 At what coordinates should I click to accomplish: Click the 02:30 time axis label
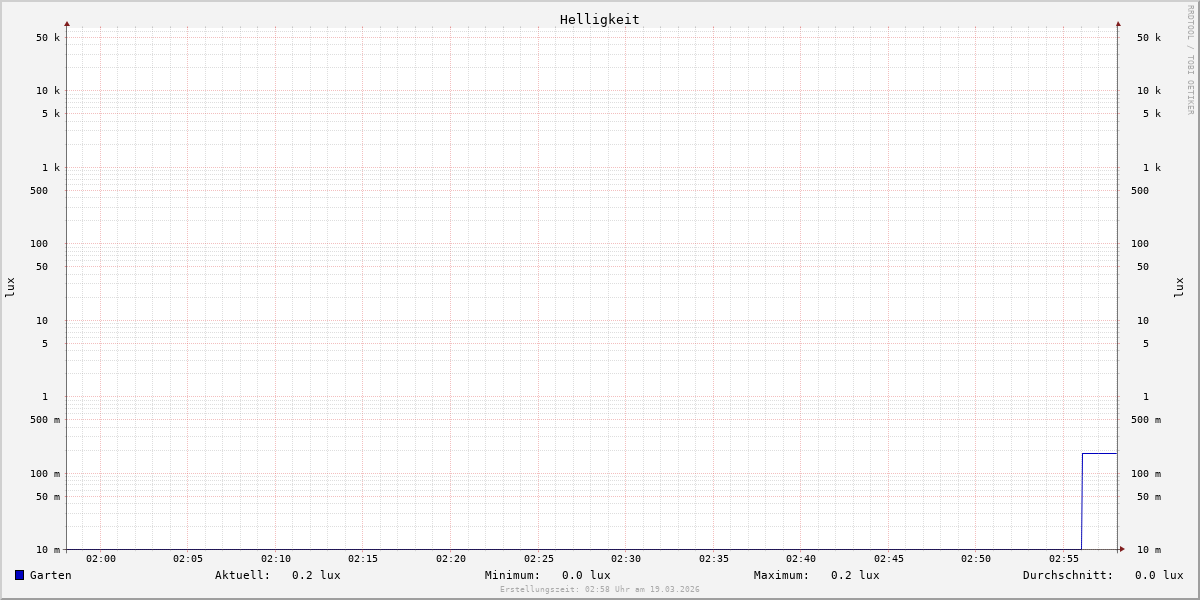click(x=626, y=559)
